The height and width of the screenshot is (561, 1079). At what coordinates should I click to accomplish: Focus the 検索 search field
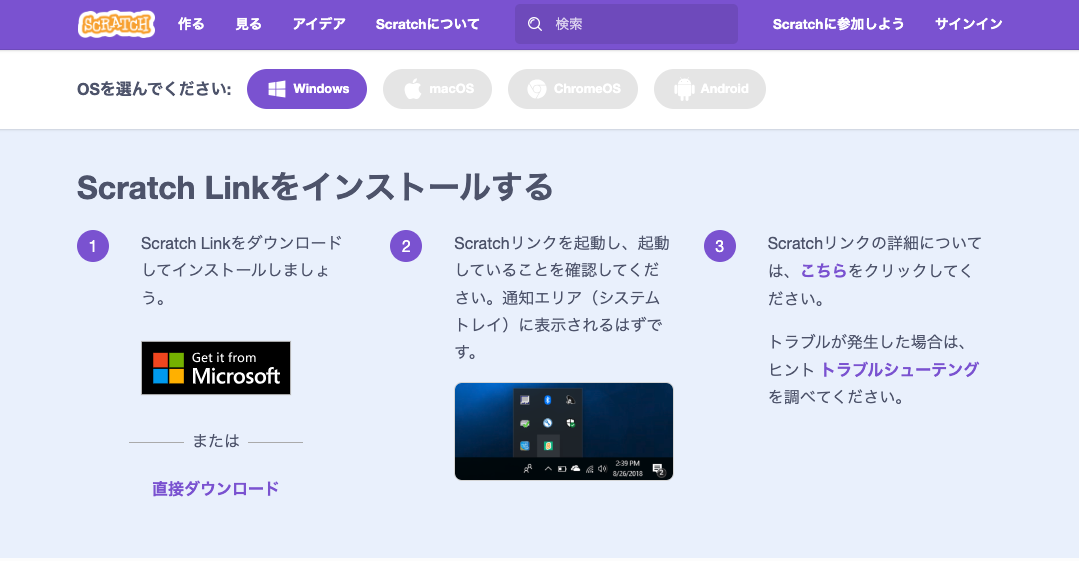tap(626, 24)
